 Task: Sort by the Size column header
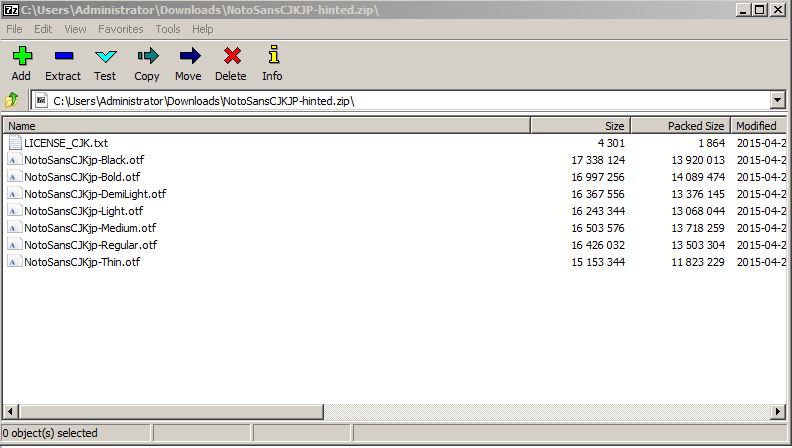[x=580, y=126]
